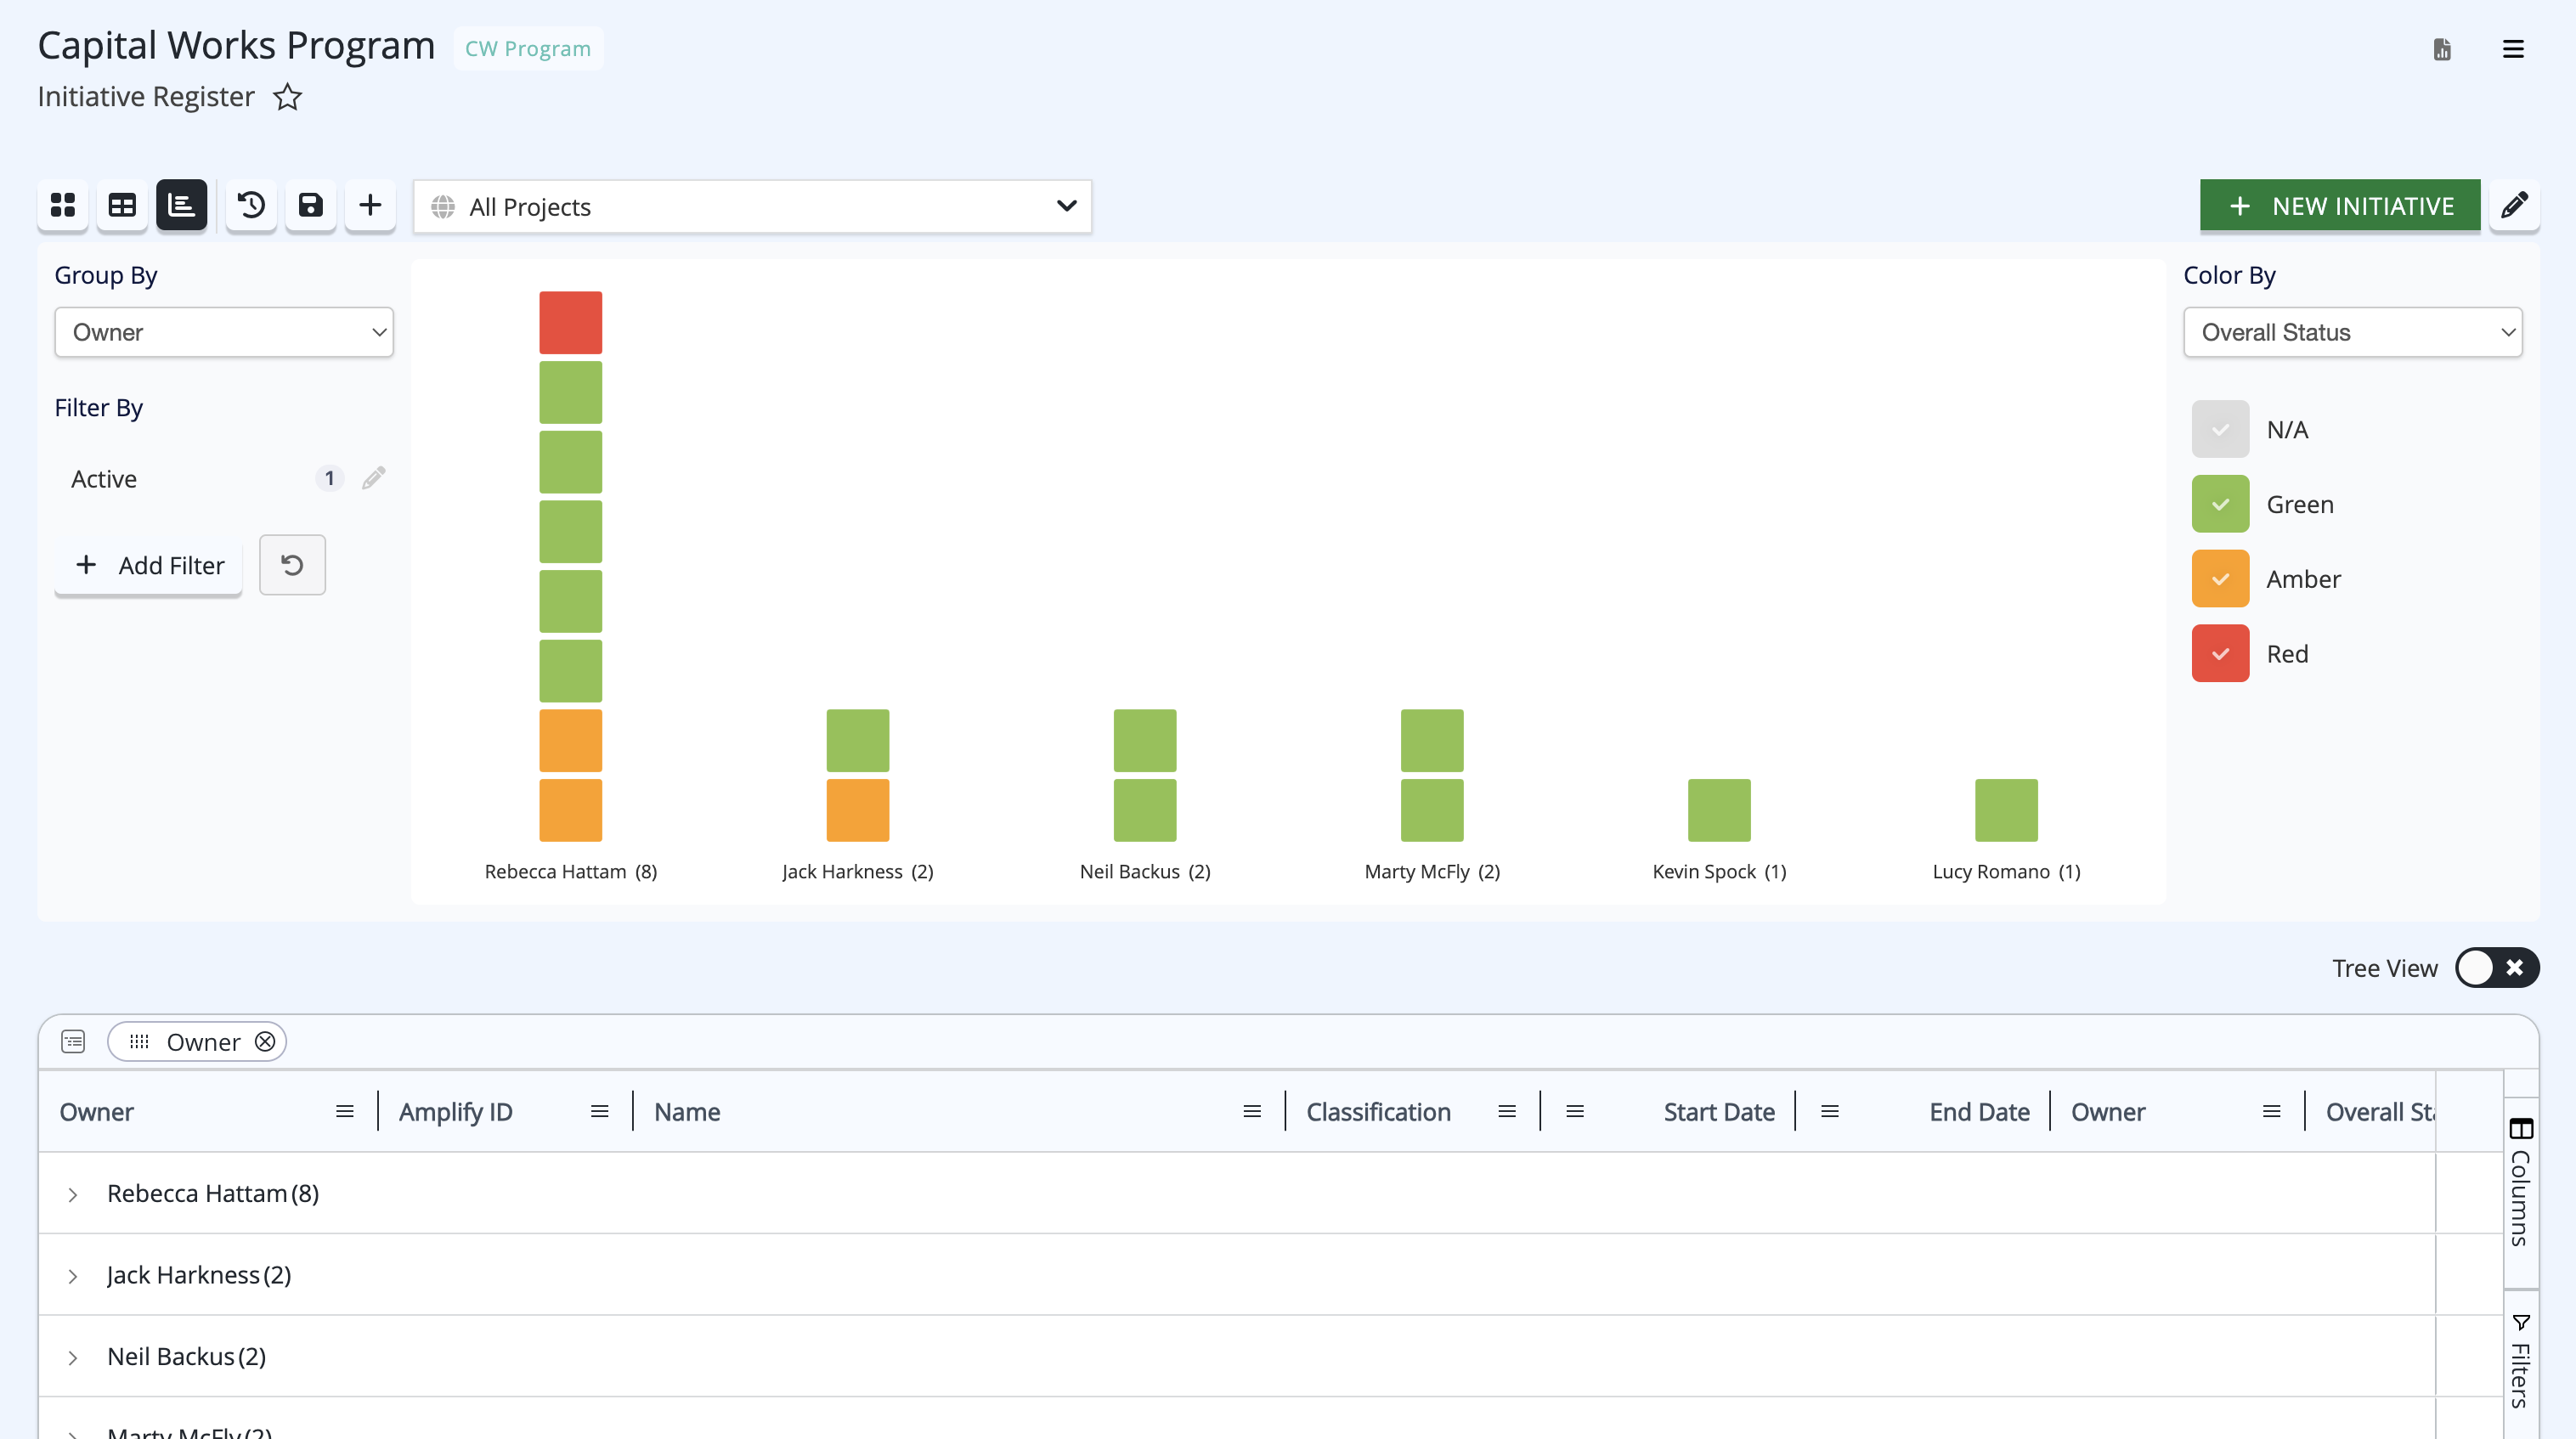Open the End Date column menu icon
The image size is (2576, 1439).
click(x=1830, y=1111)
